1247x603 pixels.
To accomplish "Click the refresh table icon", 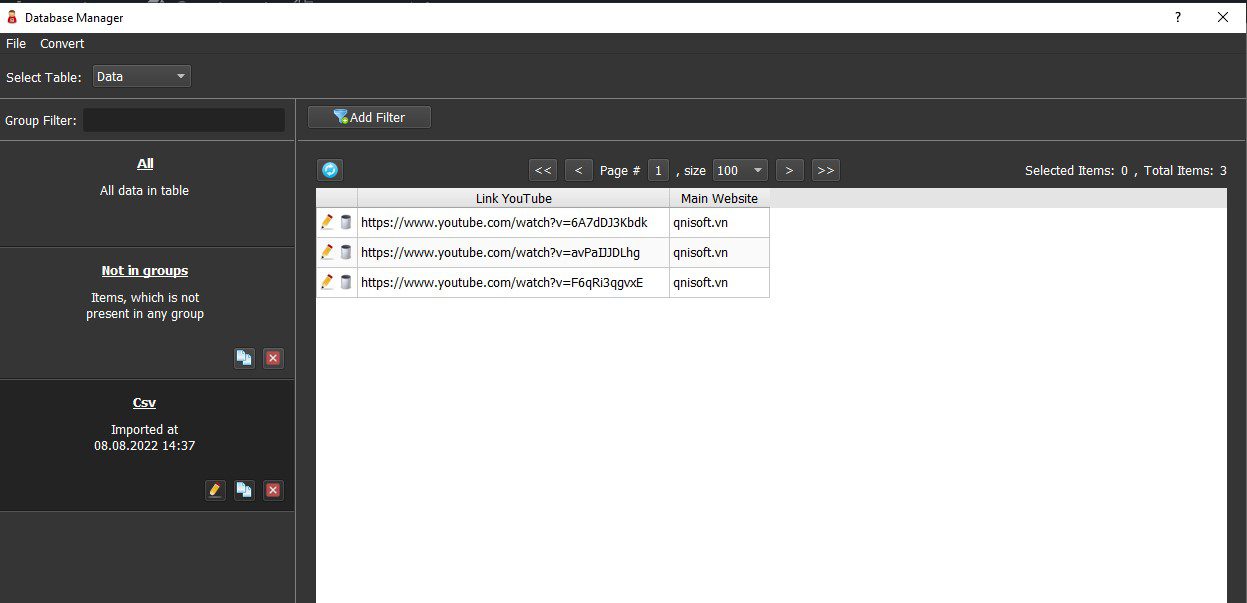I will [x=330, y=170].
